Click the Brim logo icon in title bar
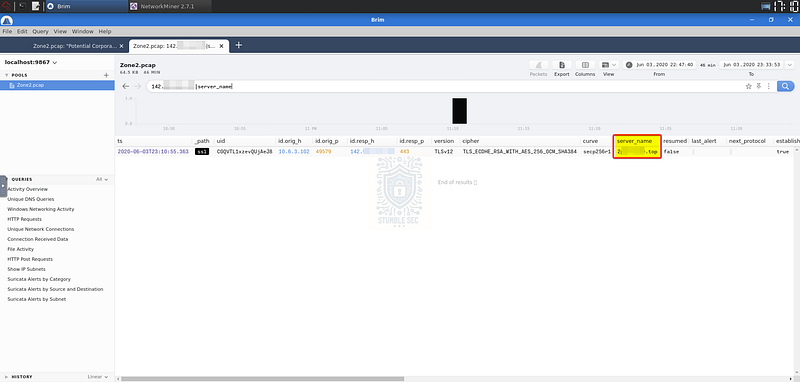The width and height of the screenshot is (800, 382). coord(7,20)
